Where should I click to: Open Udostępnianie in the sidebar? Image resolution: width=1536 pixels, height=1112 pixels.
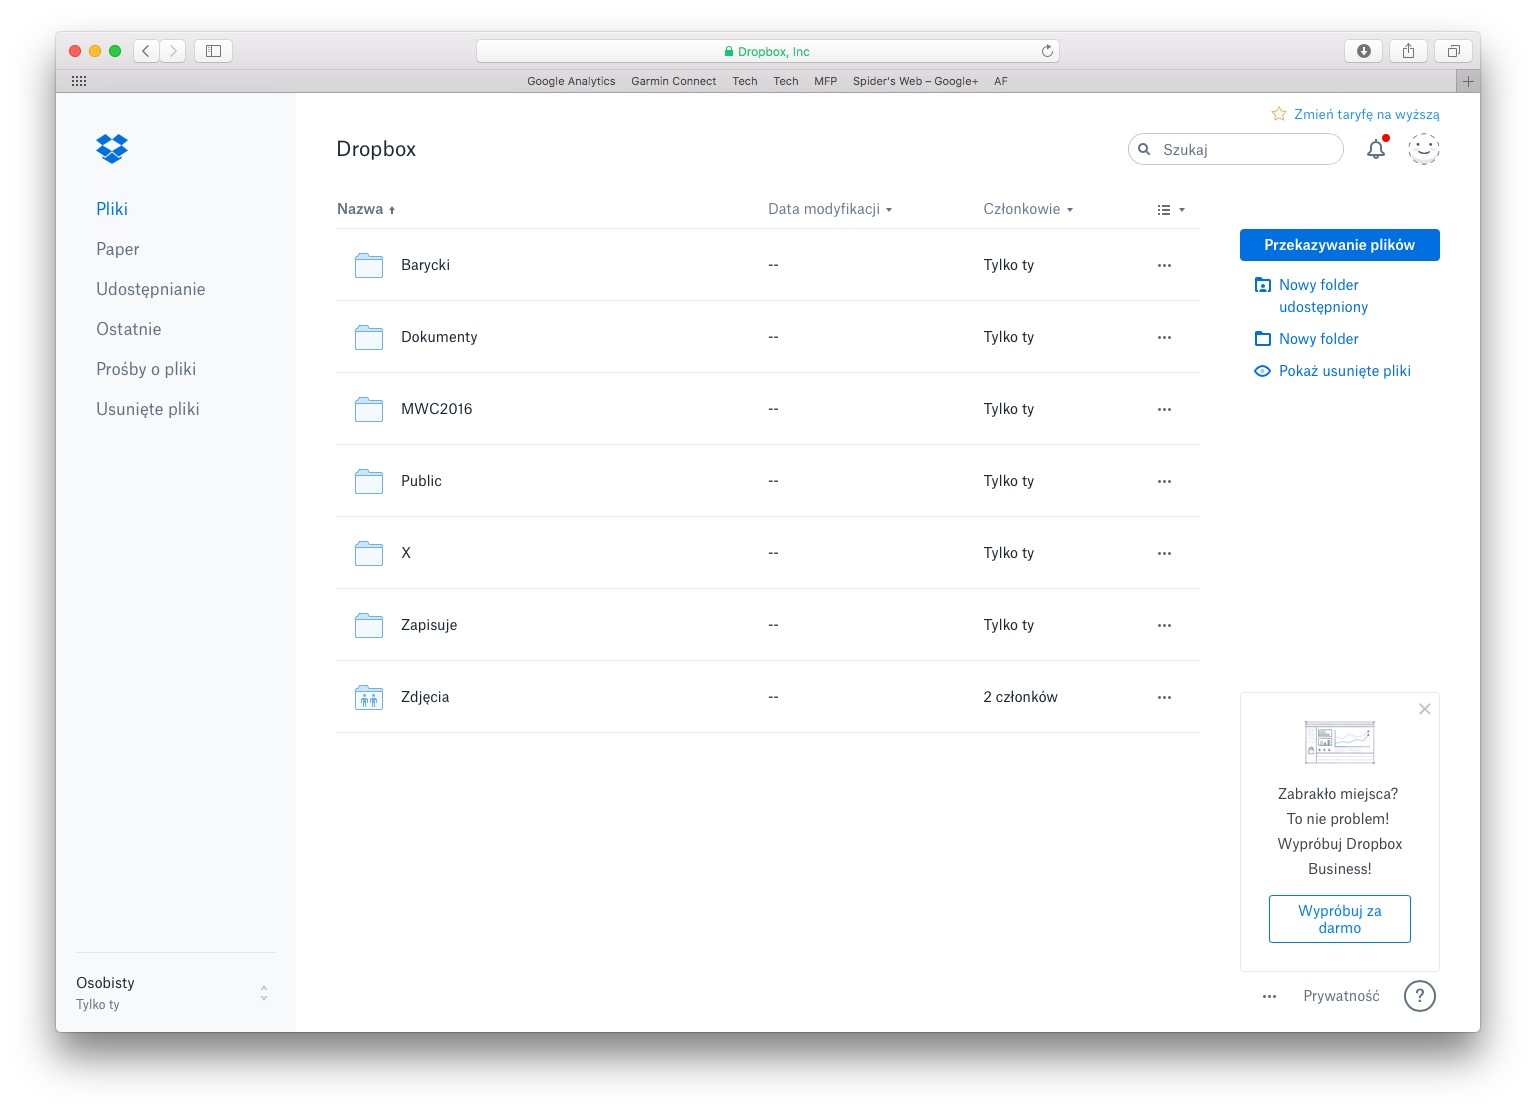coord(151,289)
